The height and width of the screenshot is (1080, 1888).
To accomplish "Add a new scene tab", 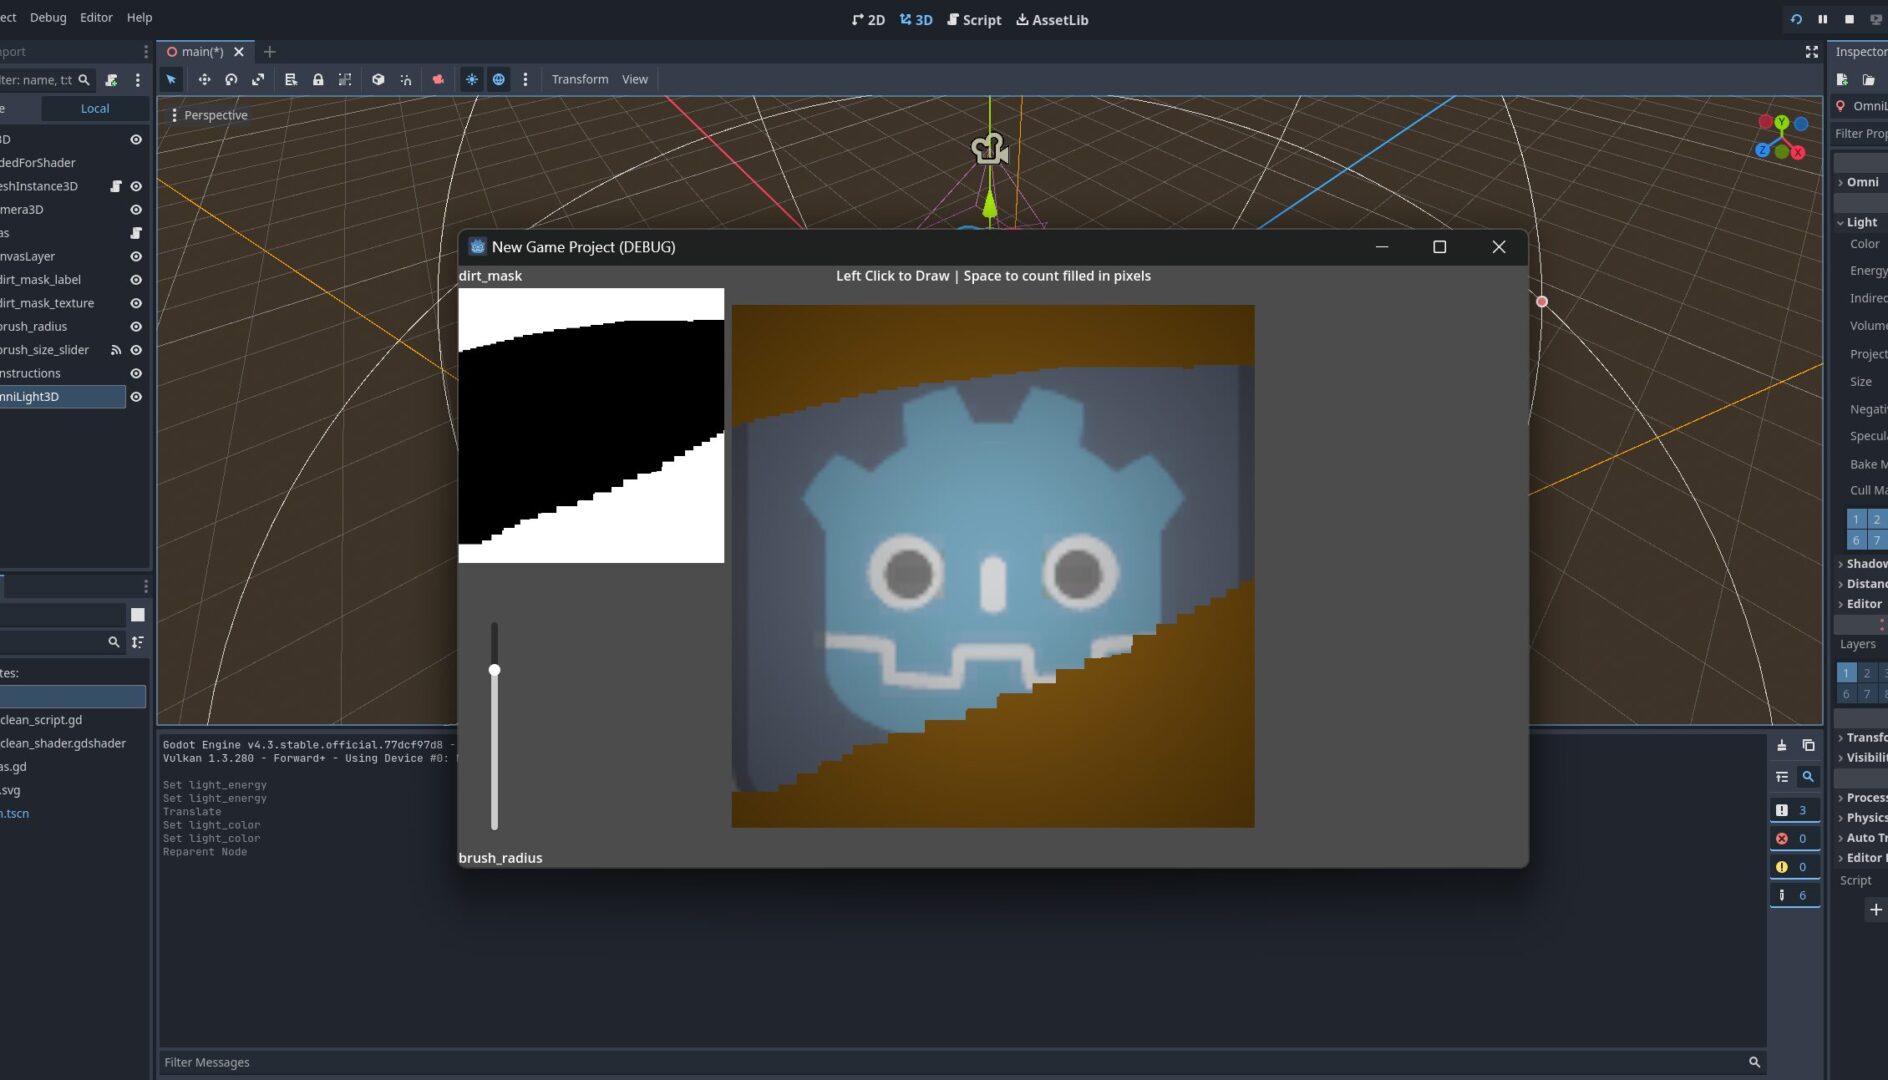I will (x=270, y=51).
